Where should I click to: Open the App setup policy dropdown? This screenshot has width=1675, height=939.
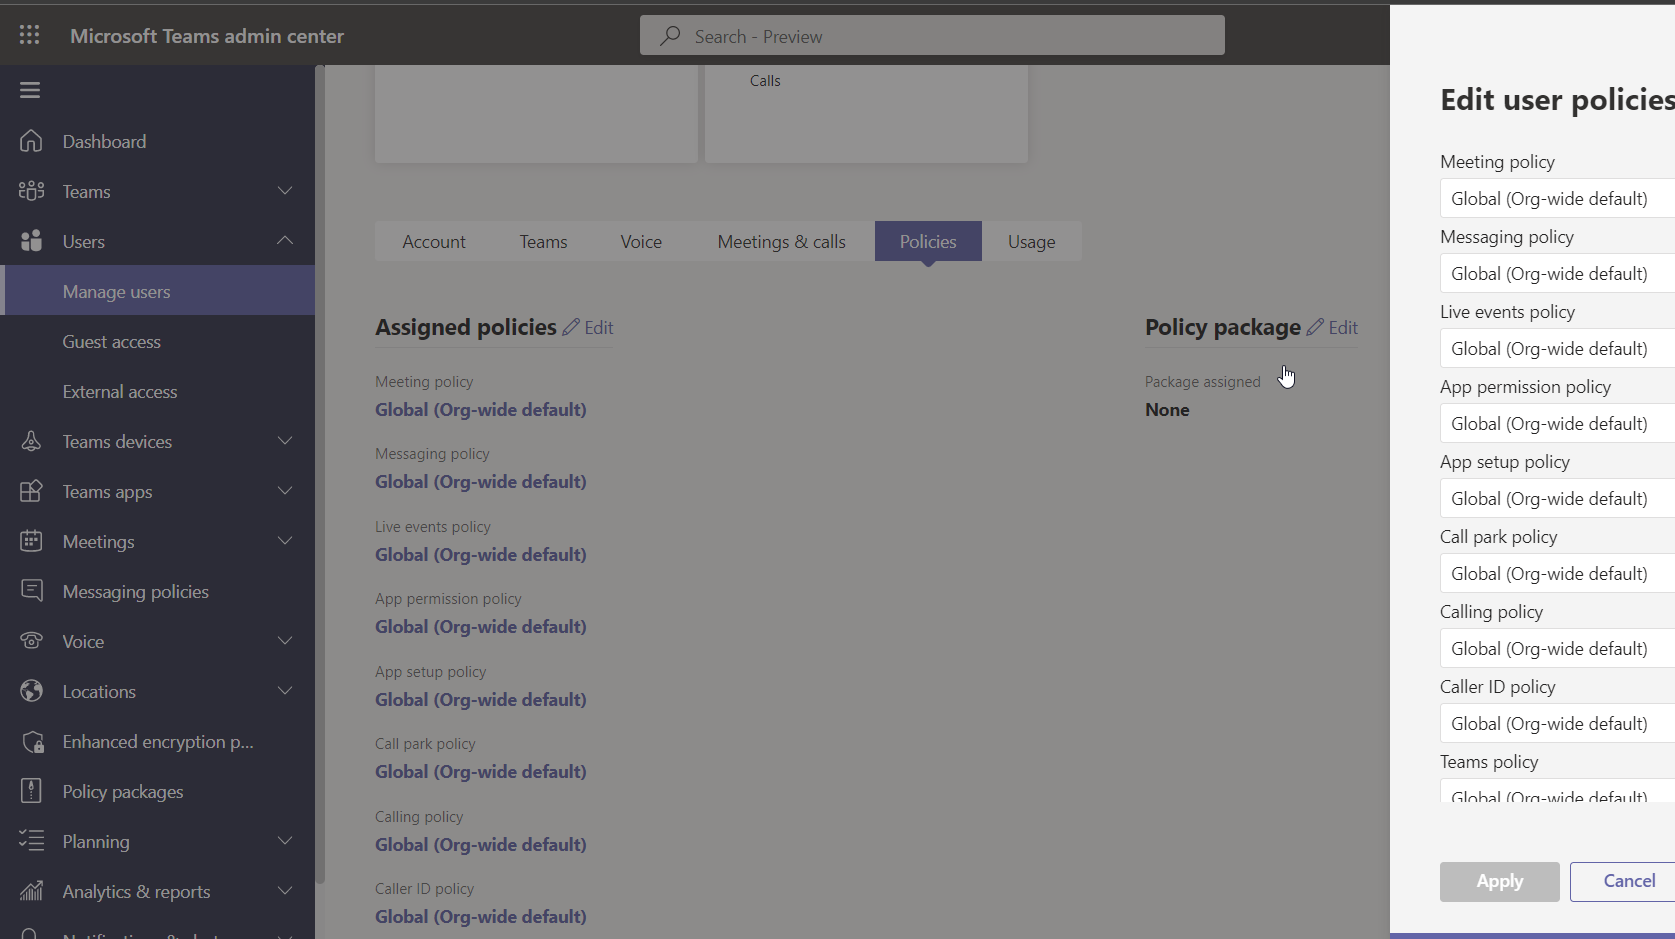[x=1556, y=498]
